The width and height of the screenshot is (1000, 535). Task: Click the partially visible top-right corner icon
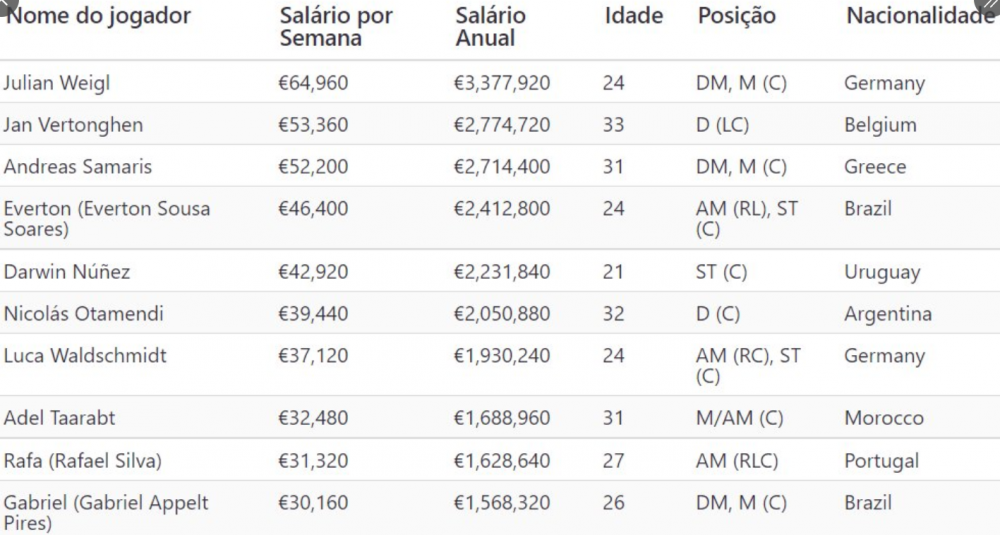[989, 6]
